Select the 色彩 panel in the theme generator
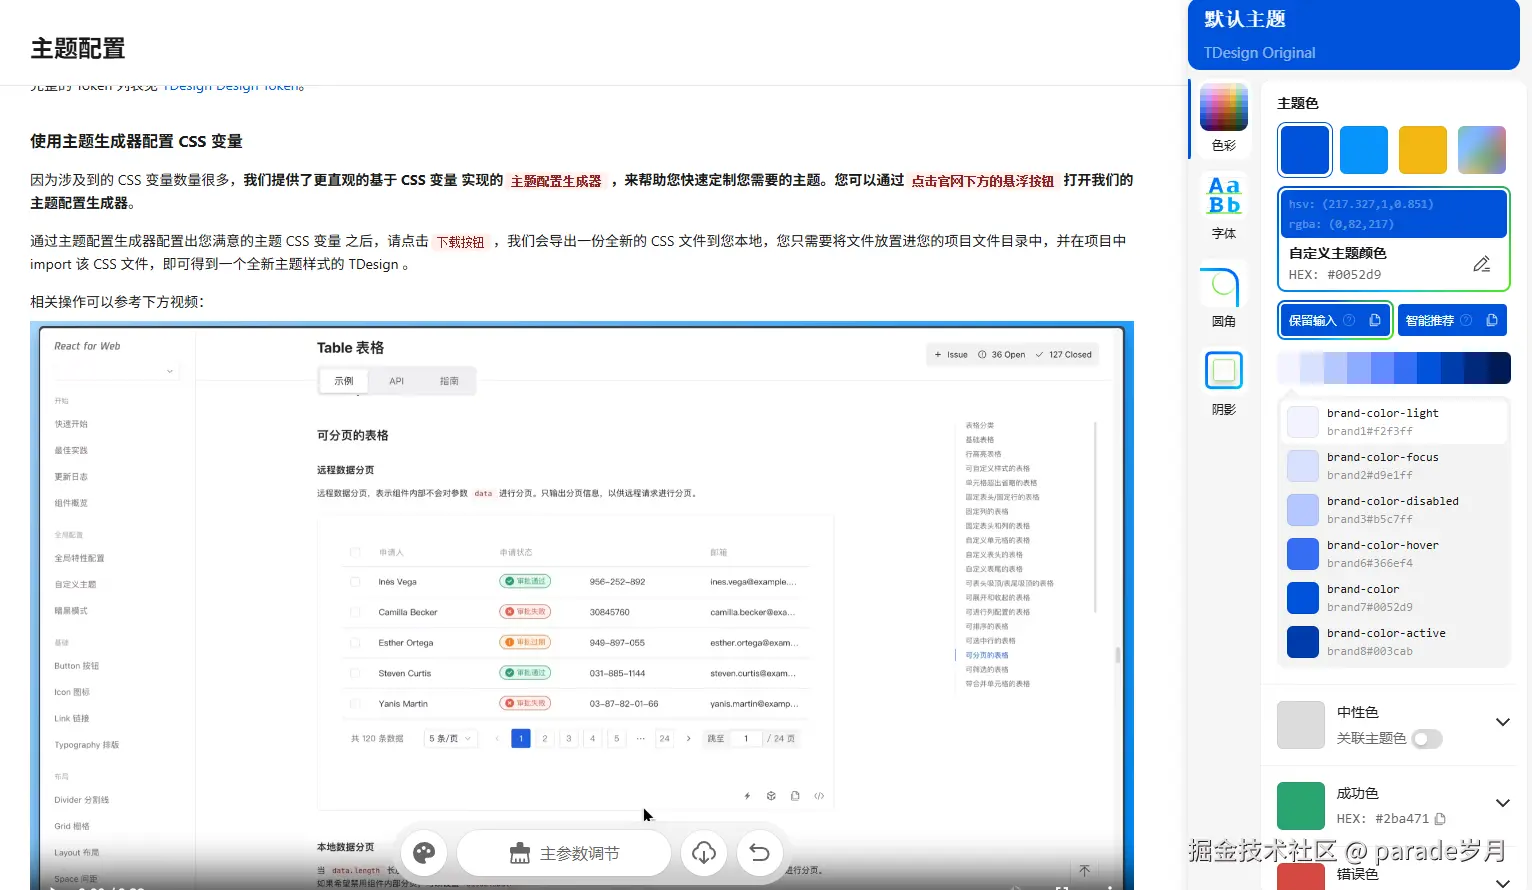This screenshot has width=1532, height=890. (1223, 116)
